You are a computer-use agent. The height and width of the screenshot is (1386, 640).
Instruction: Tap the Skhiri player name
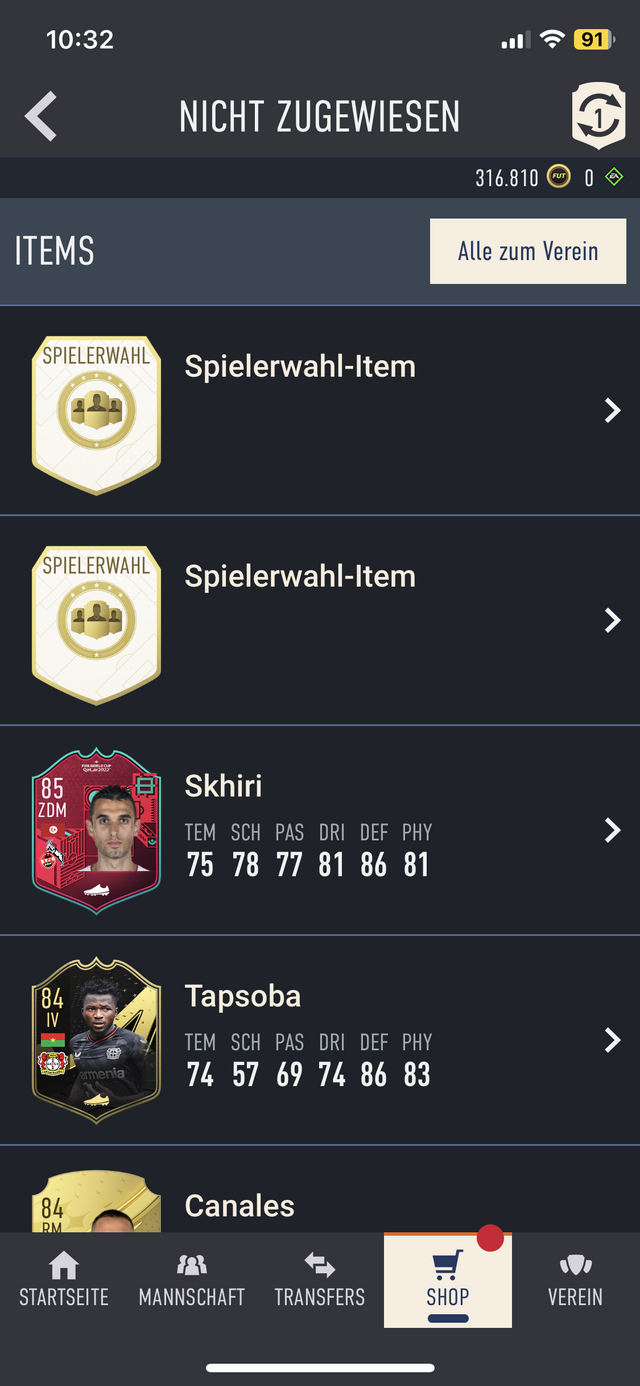[224, 786]
